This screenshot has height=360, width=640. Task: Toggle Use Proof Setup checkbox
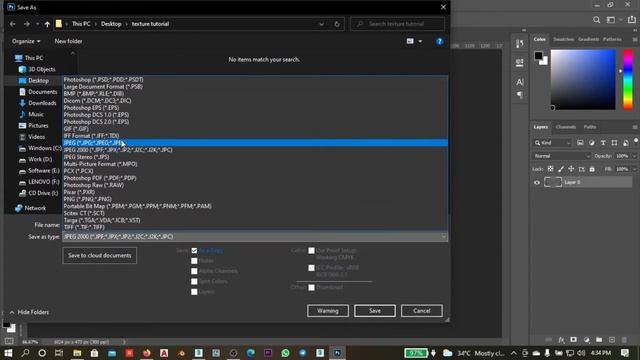pyautogui.click(x=311, y=251)
